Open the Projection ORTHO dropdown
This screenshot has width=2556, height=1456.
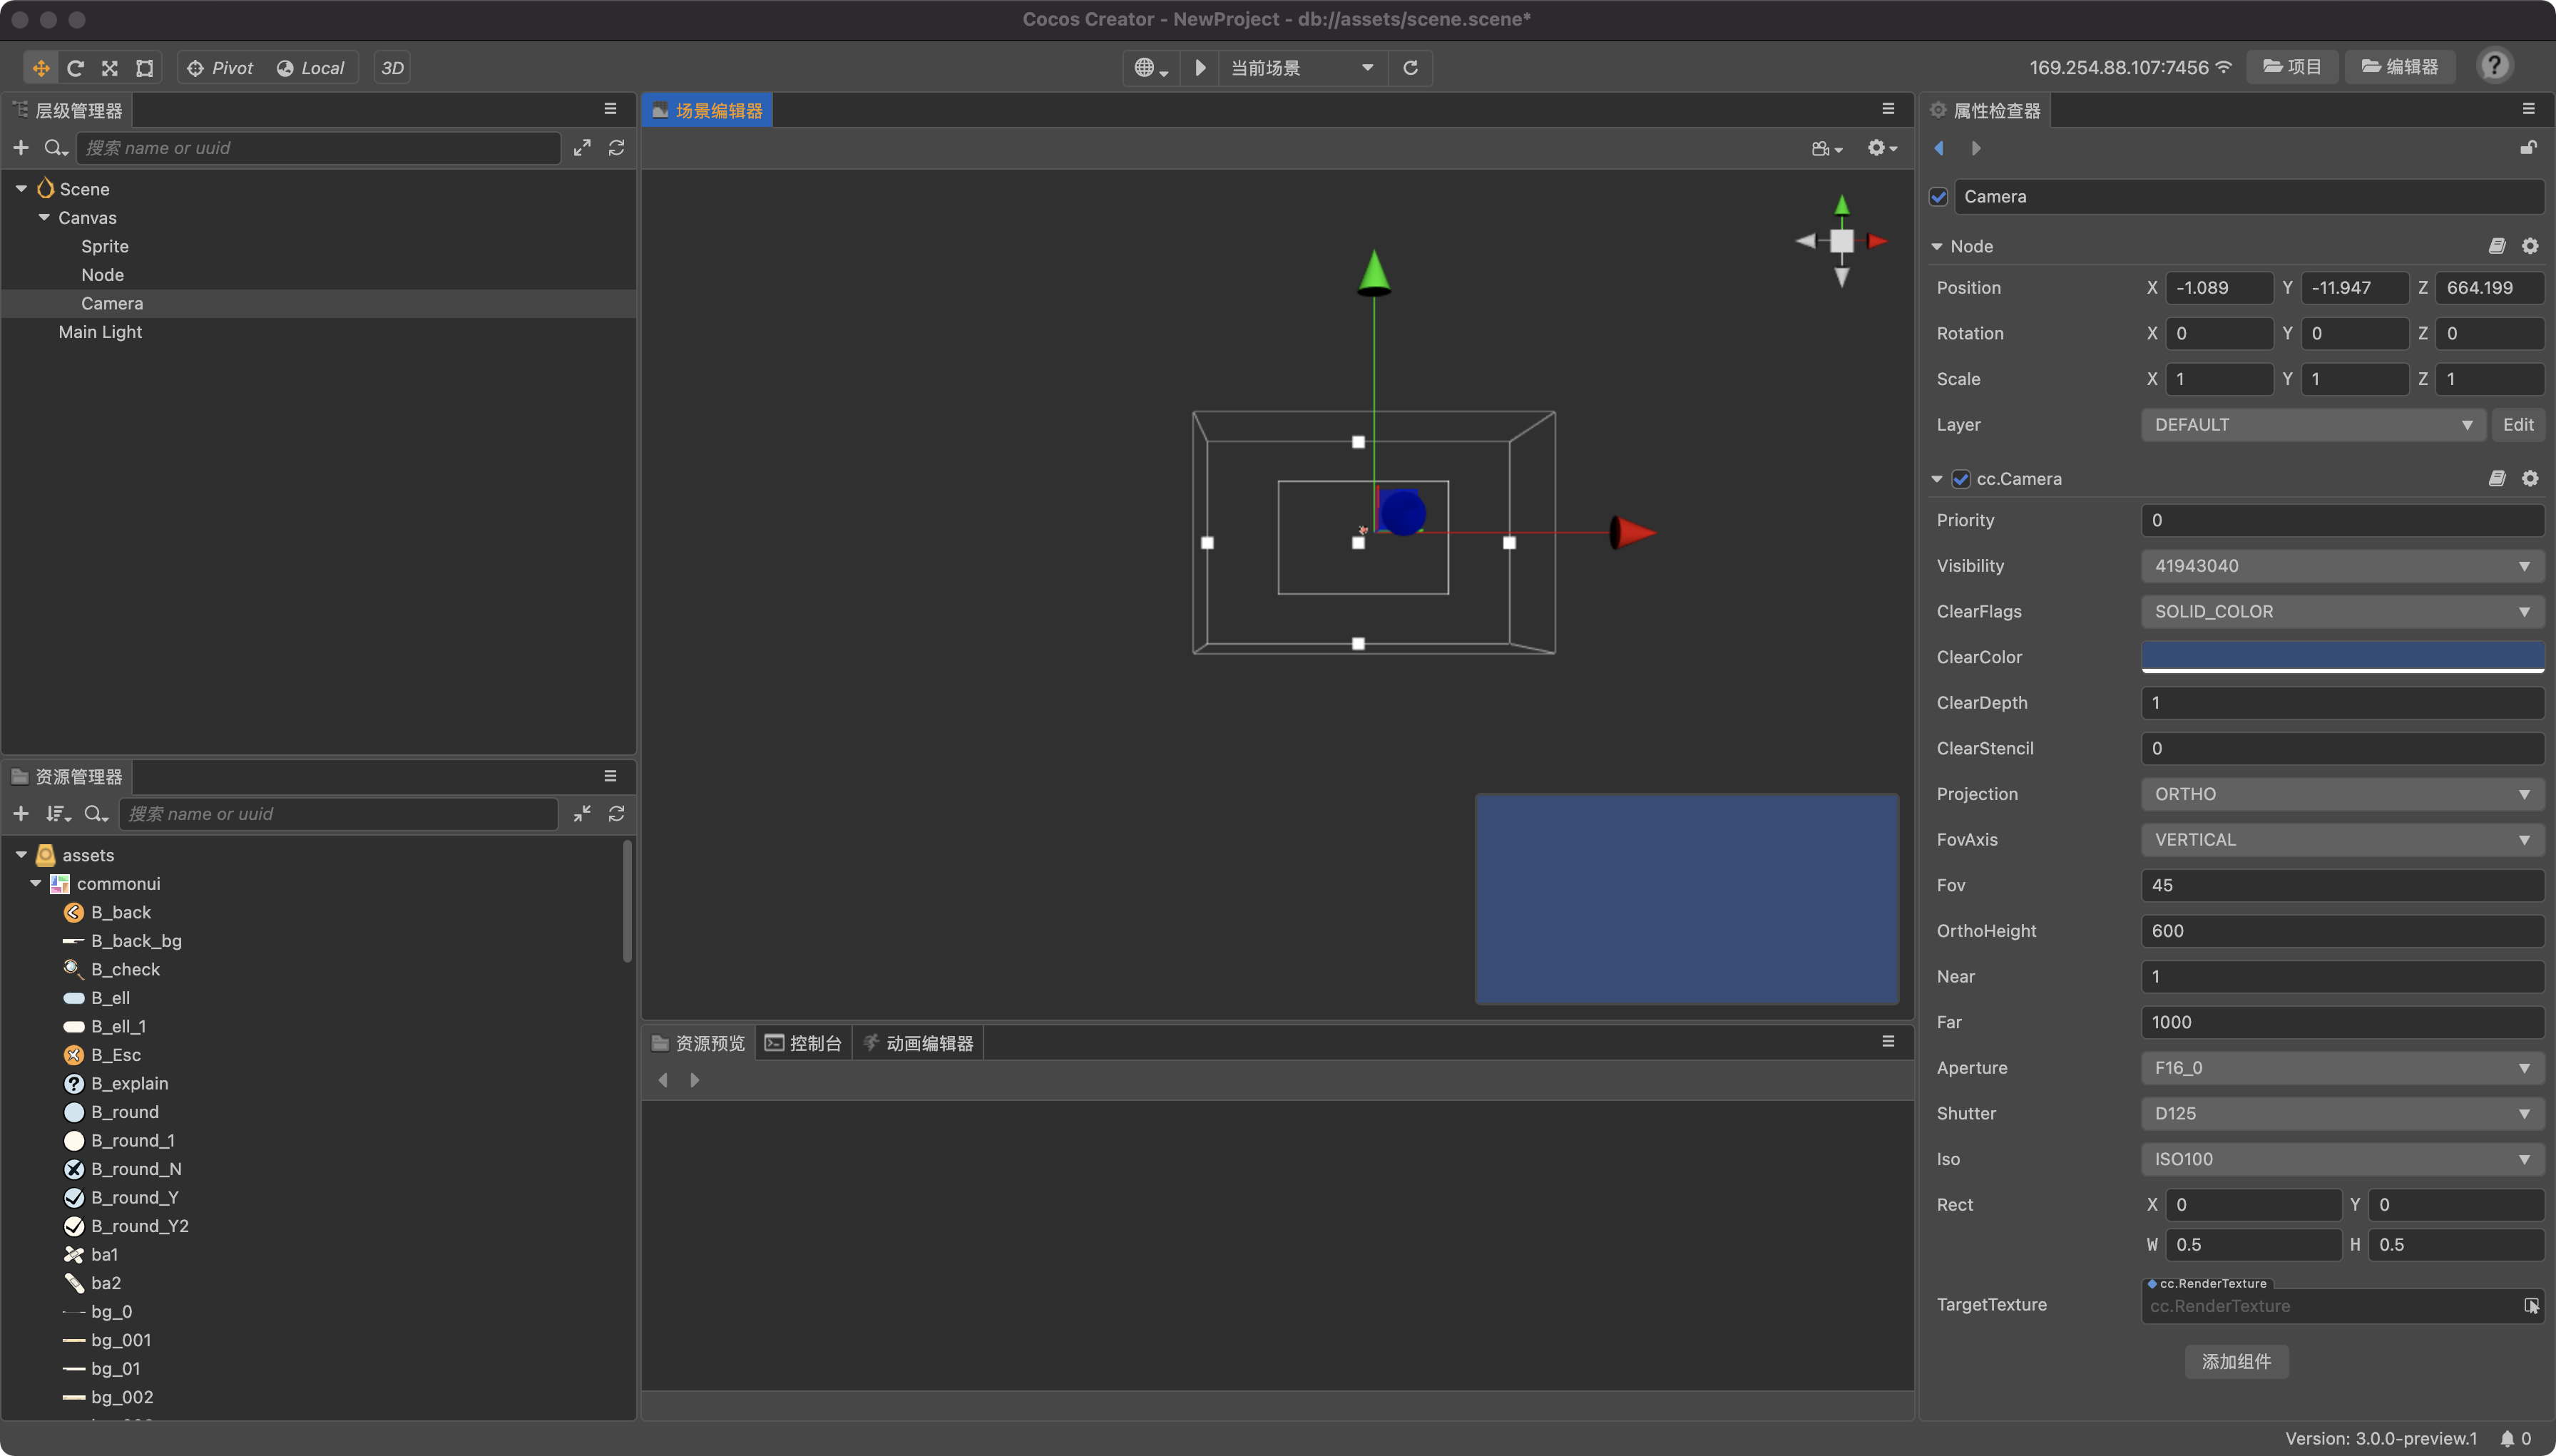click(2341, 794)
